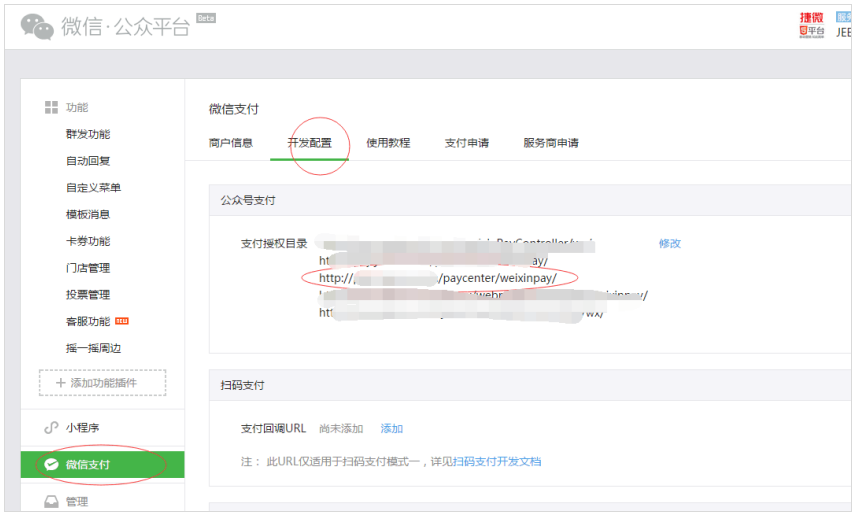The image size is (860, 515).
Task: Click the 捷微 platform logo at top right
Action: click(812, 25)
